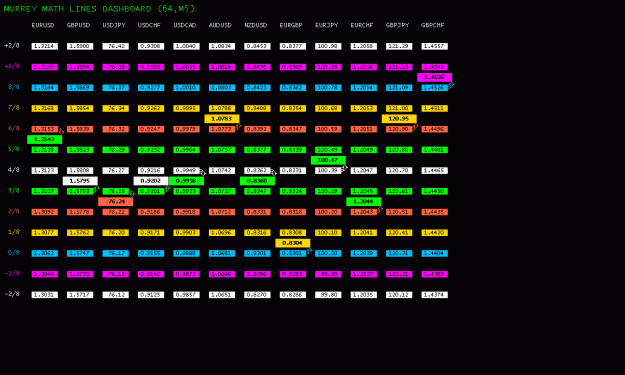Screen dimensions: 625x375
Task: Click the EURJPY 2/8 cell 100.20
Action: pos(328,212)
